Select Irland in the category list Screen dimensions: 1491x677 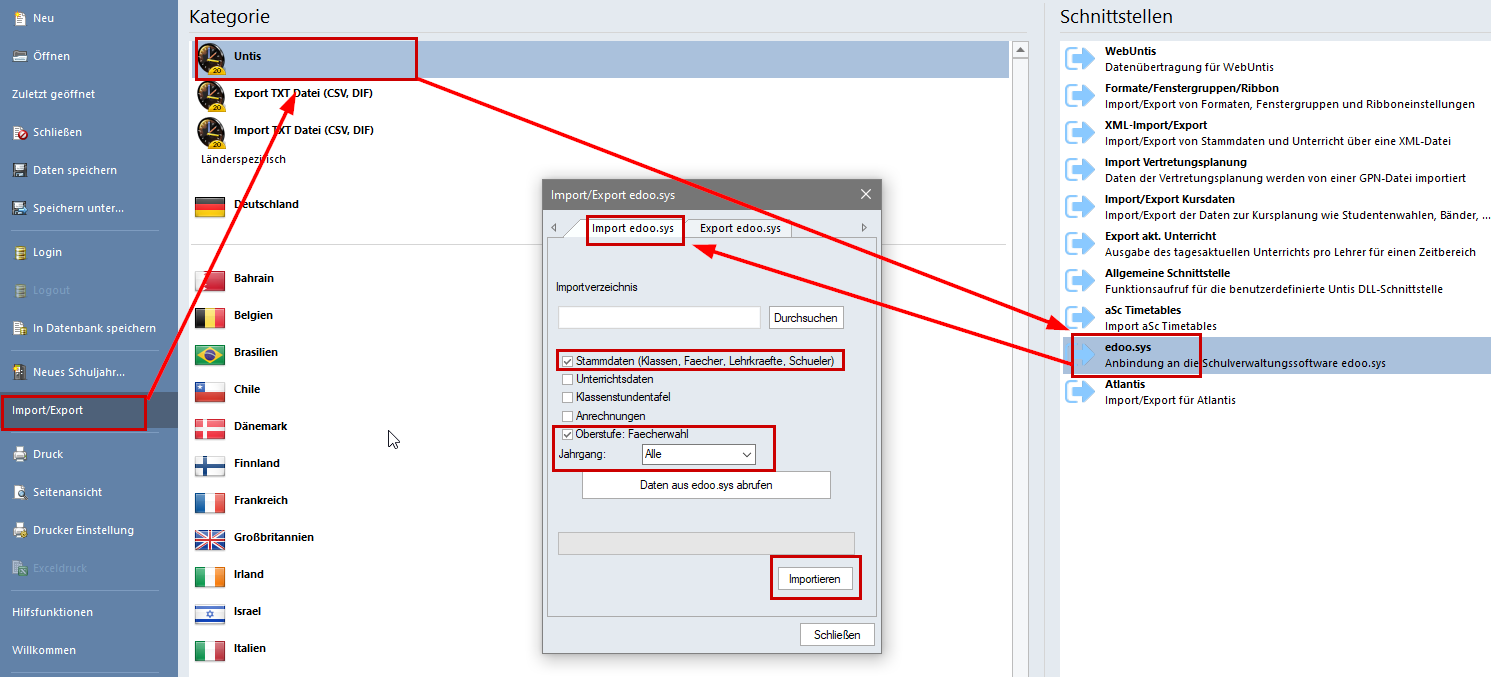(600, 577)
